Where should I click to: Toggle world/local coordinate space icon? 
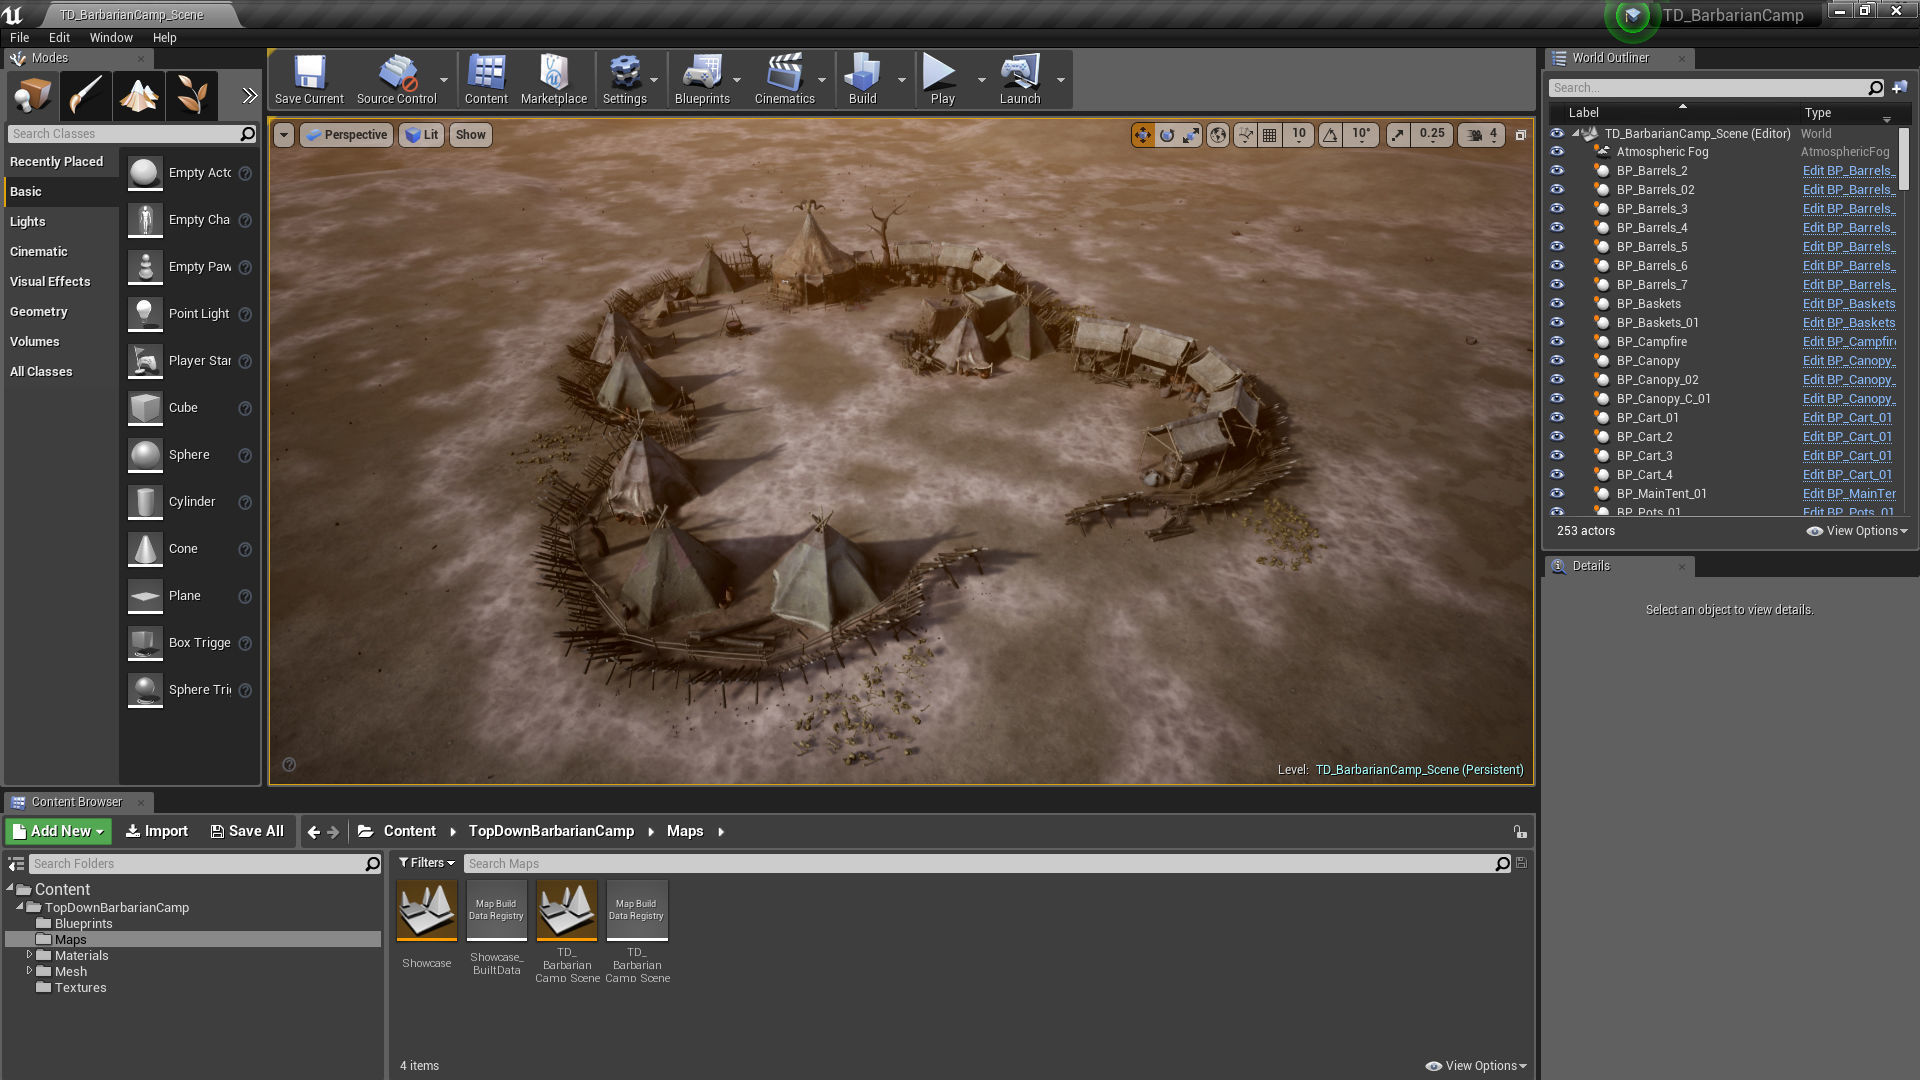point(1218,135)
